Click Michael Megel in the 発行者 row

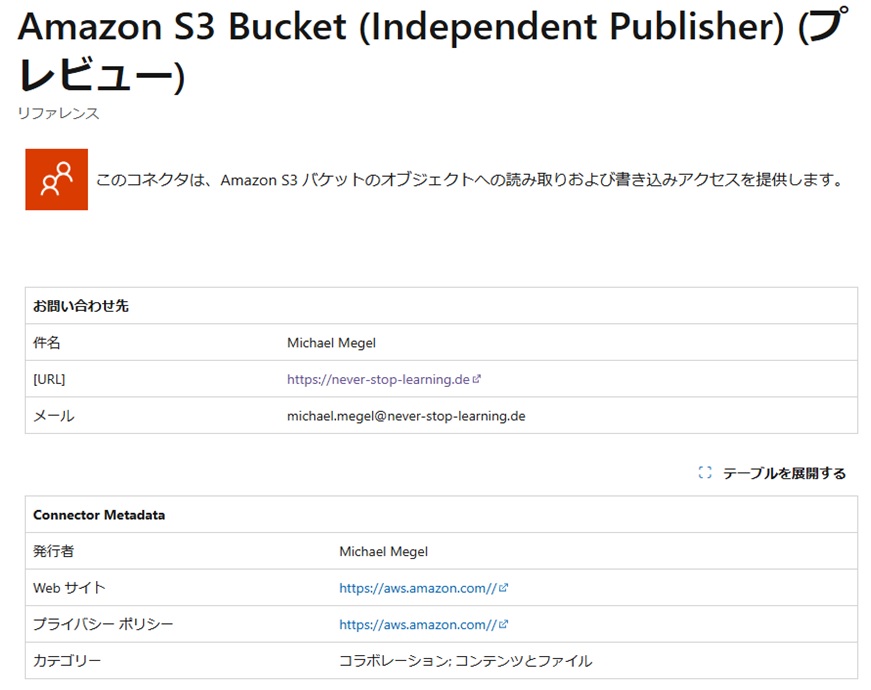[384, 552]
